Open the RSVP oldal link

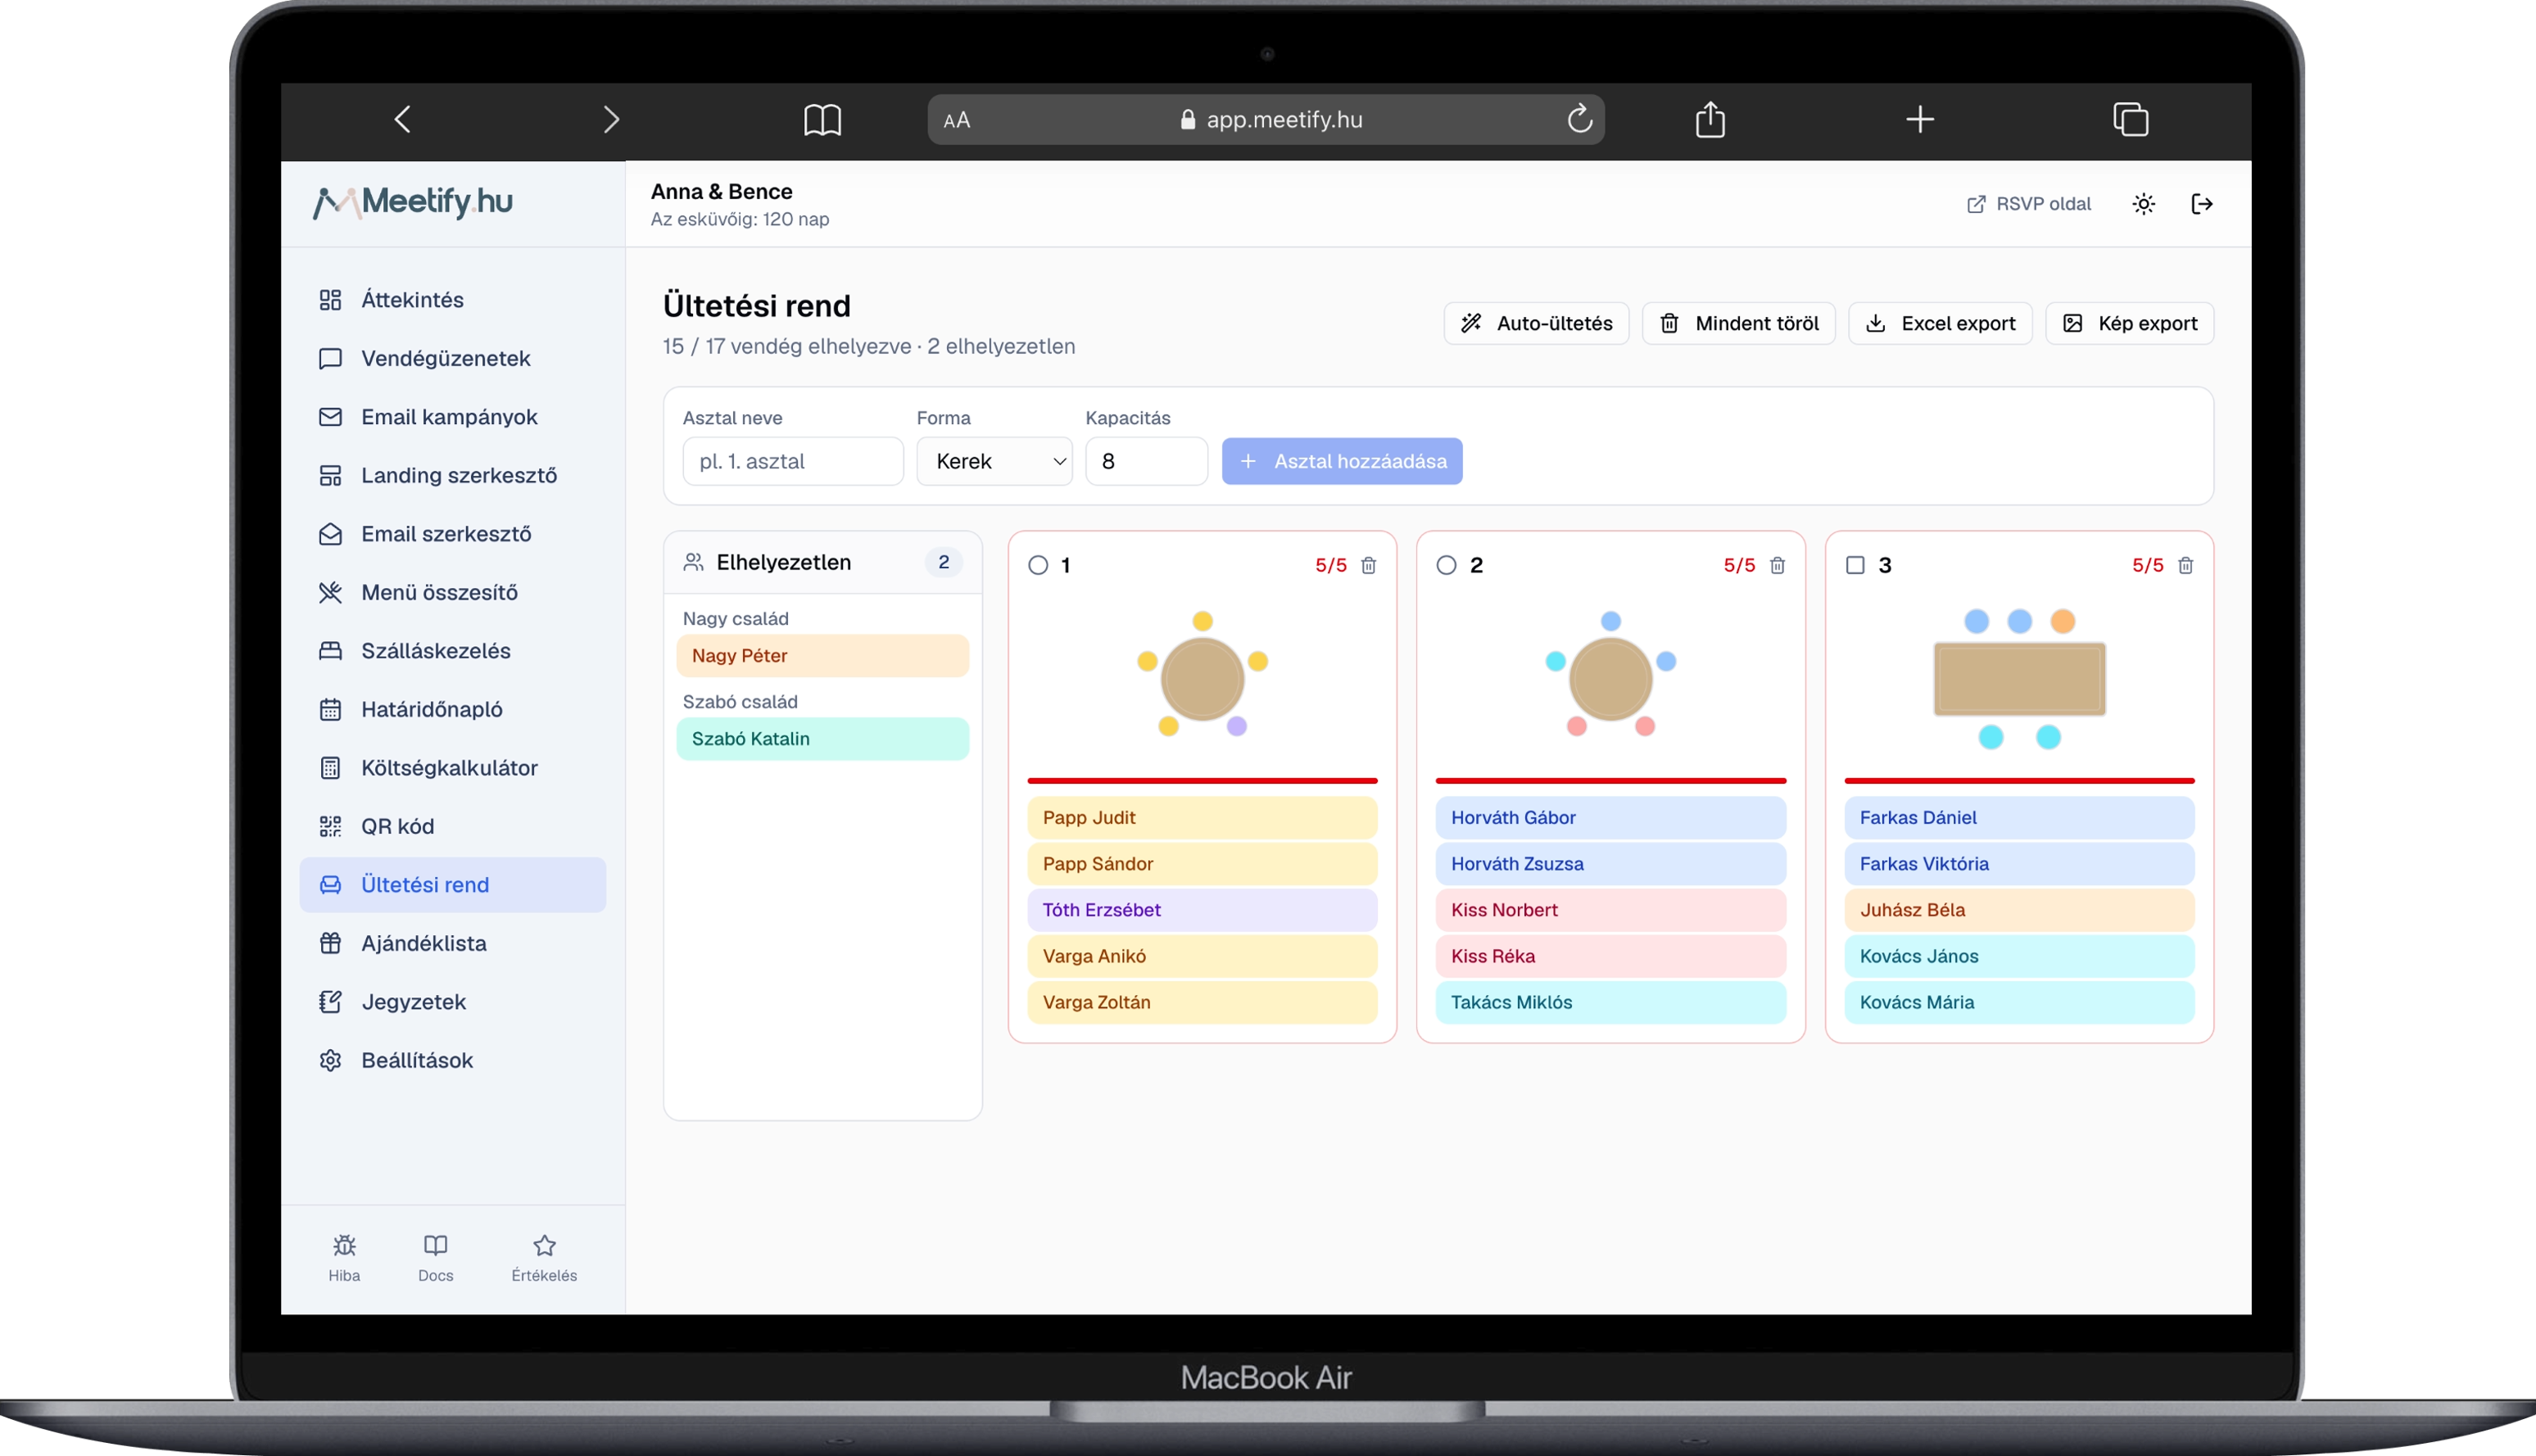(2028, 204)
